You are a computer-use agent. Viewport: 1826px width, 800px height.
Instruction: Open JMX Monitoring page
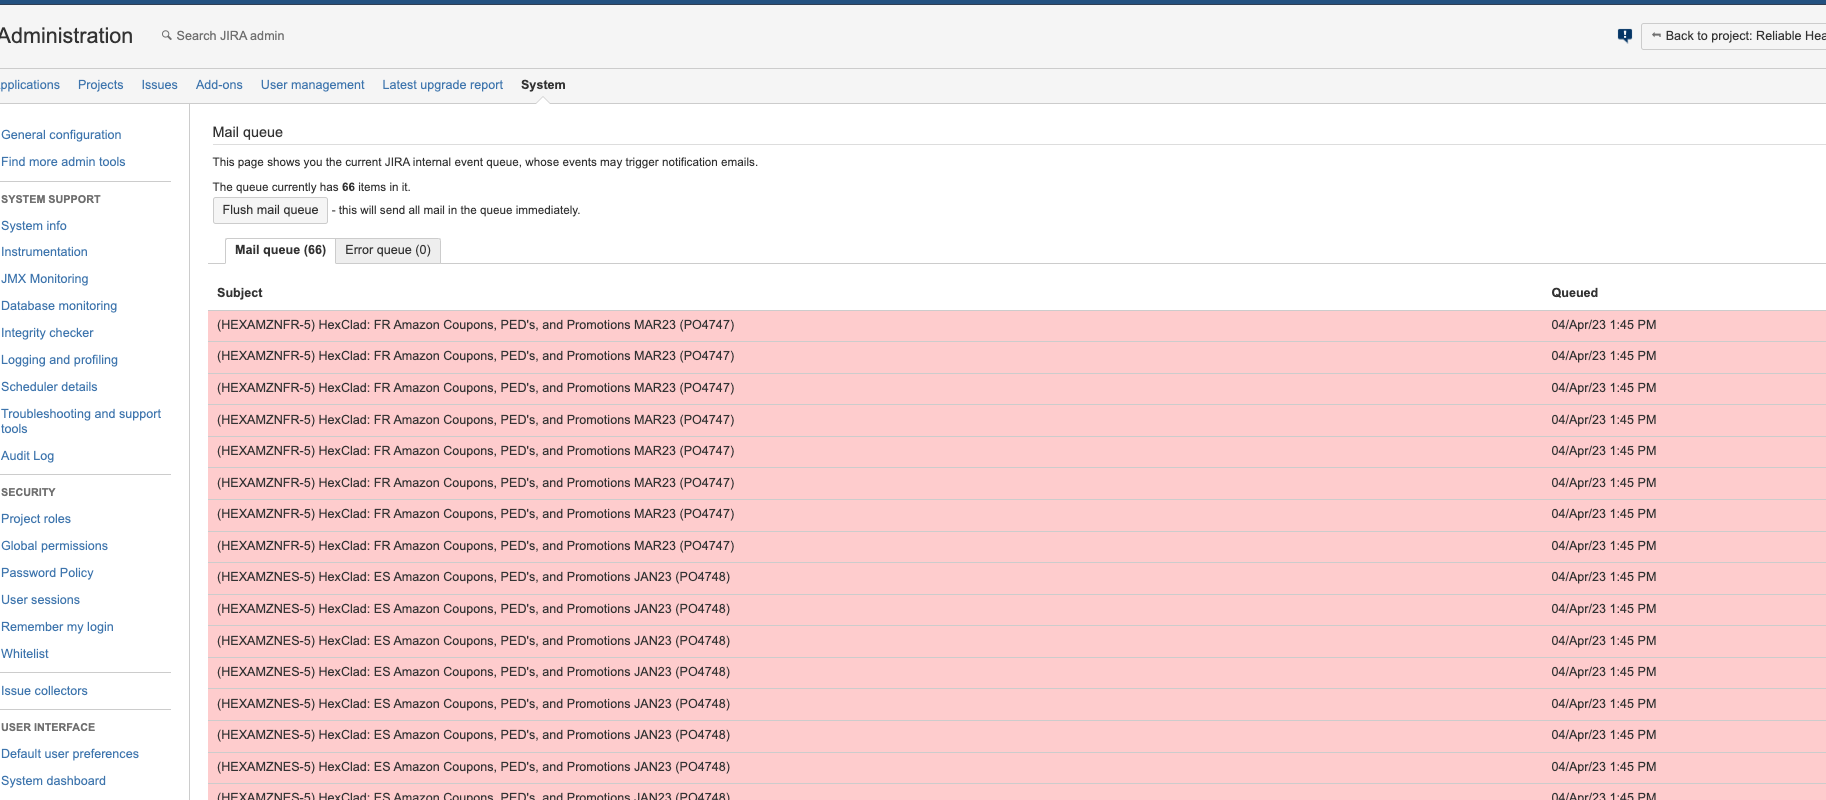tap(45, 279)
